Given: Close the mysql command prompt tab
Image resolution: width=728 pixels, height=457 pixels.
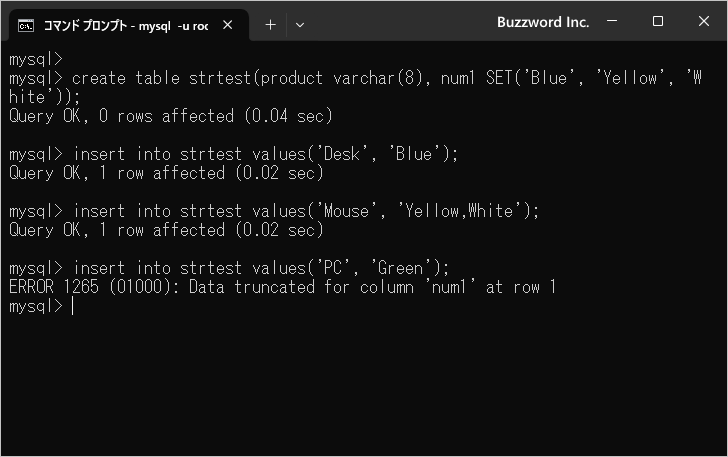Looking at the screenshot, I should tap(228, 25).
